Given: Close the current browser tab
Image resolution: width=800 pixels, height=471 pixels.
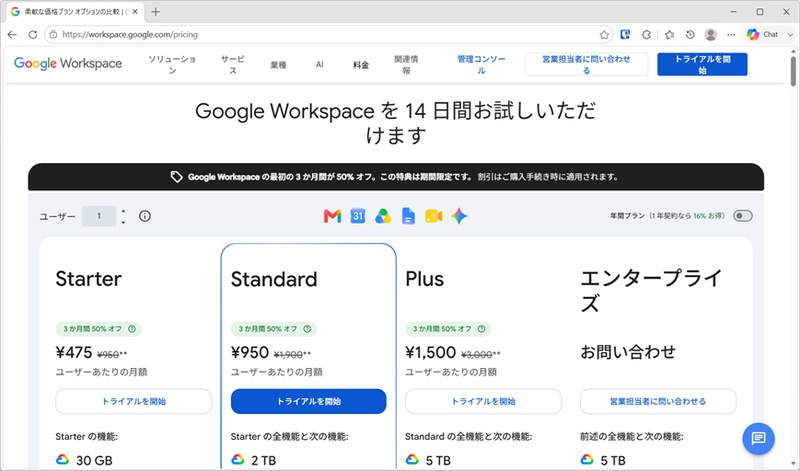Looking at the screenshot, I should (x=135, y=12).
